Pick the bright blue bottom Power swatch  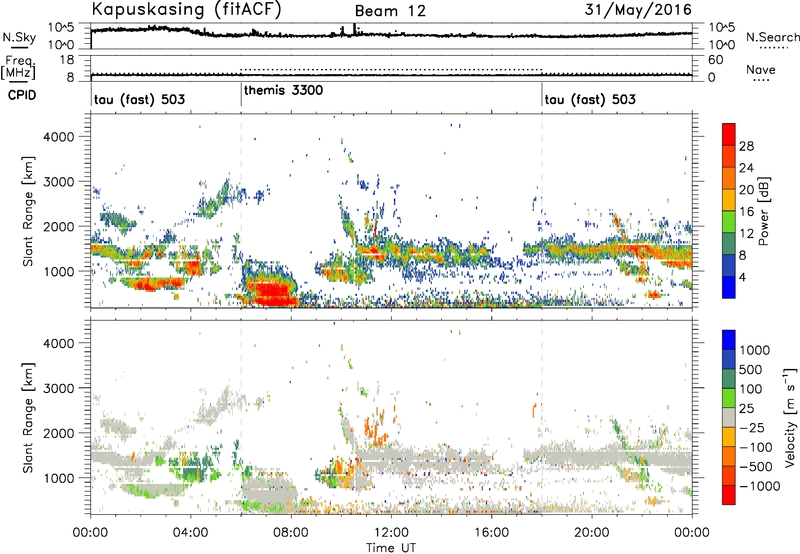729,287
